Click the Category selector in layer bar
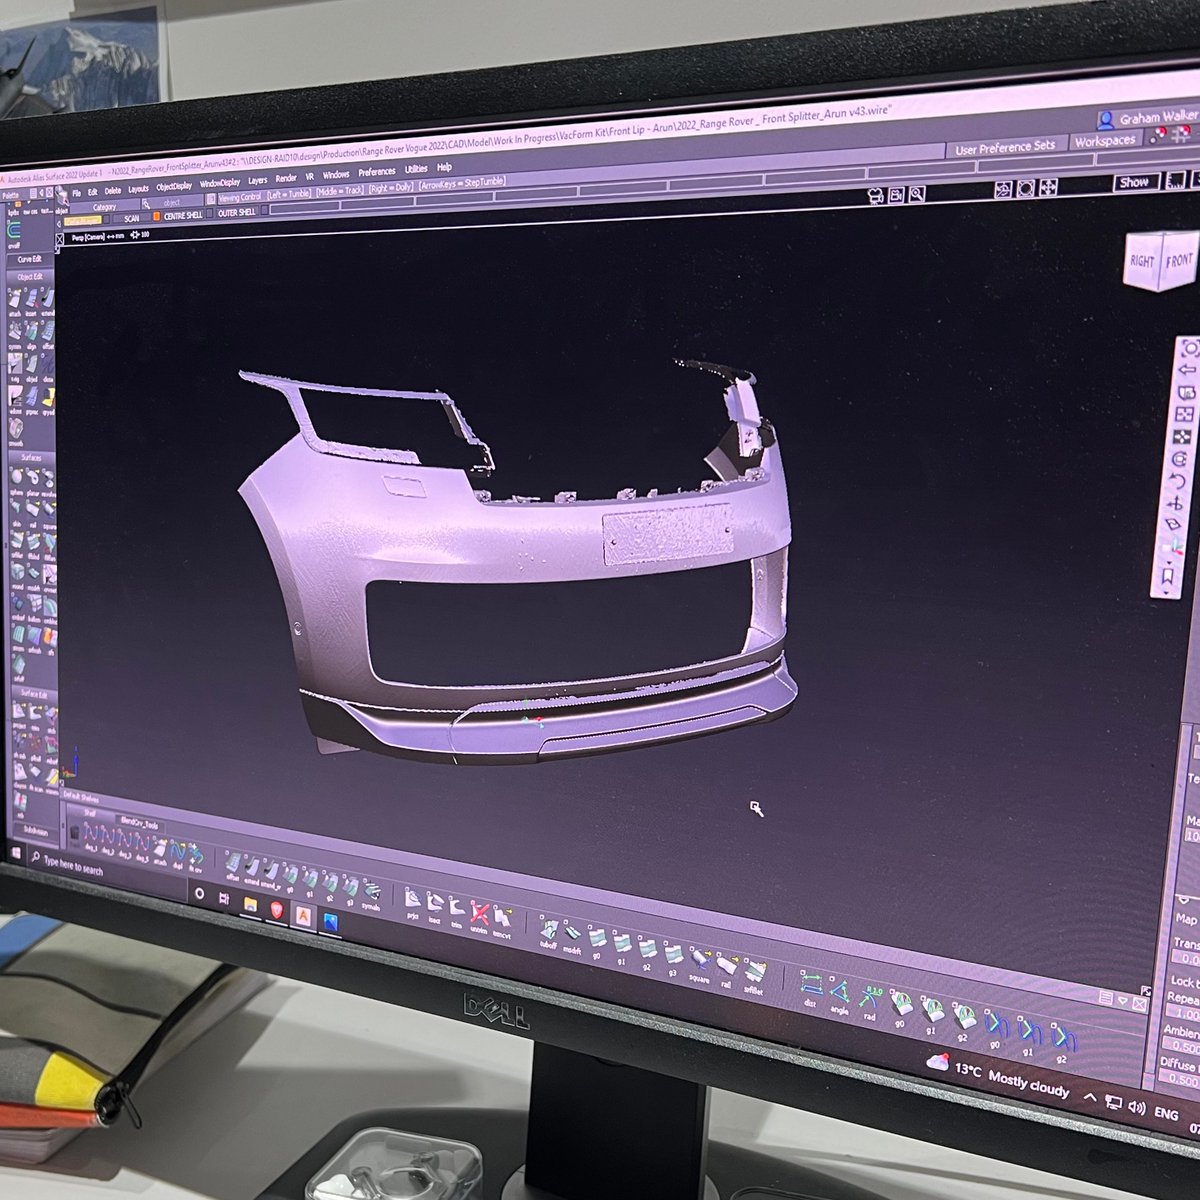The image size is (1200, 1200). (x=104, y=206)
